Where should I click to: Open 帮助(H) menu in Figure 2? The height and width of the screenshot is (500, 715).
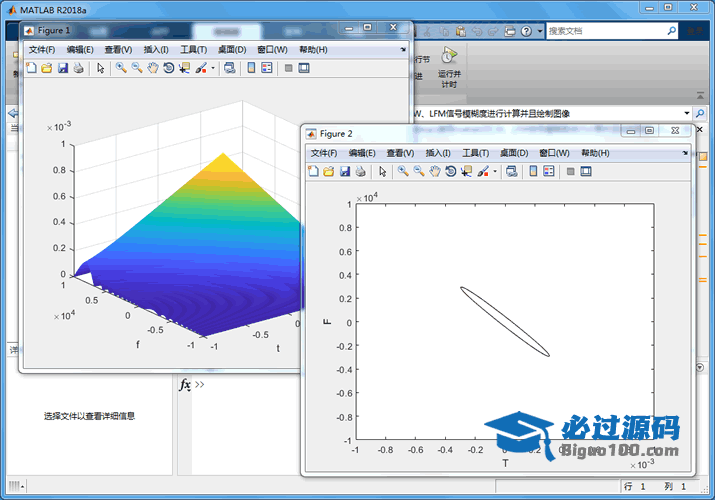[x=595, y=153]
